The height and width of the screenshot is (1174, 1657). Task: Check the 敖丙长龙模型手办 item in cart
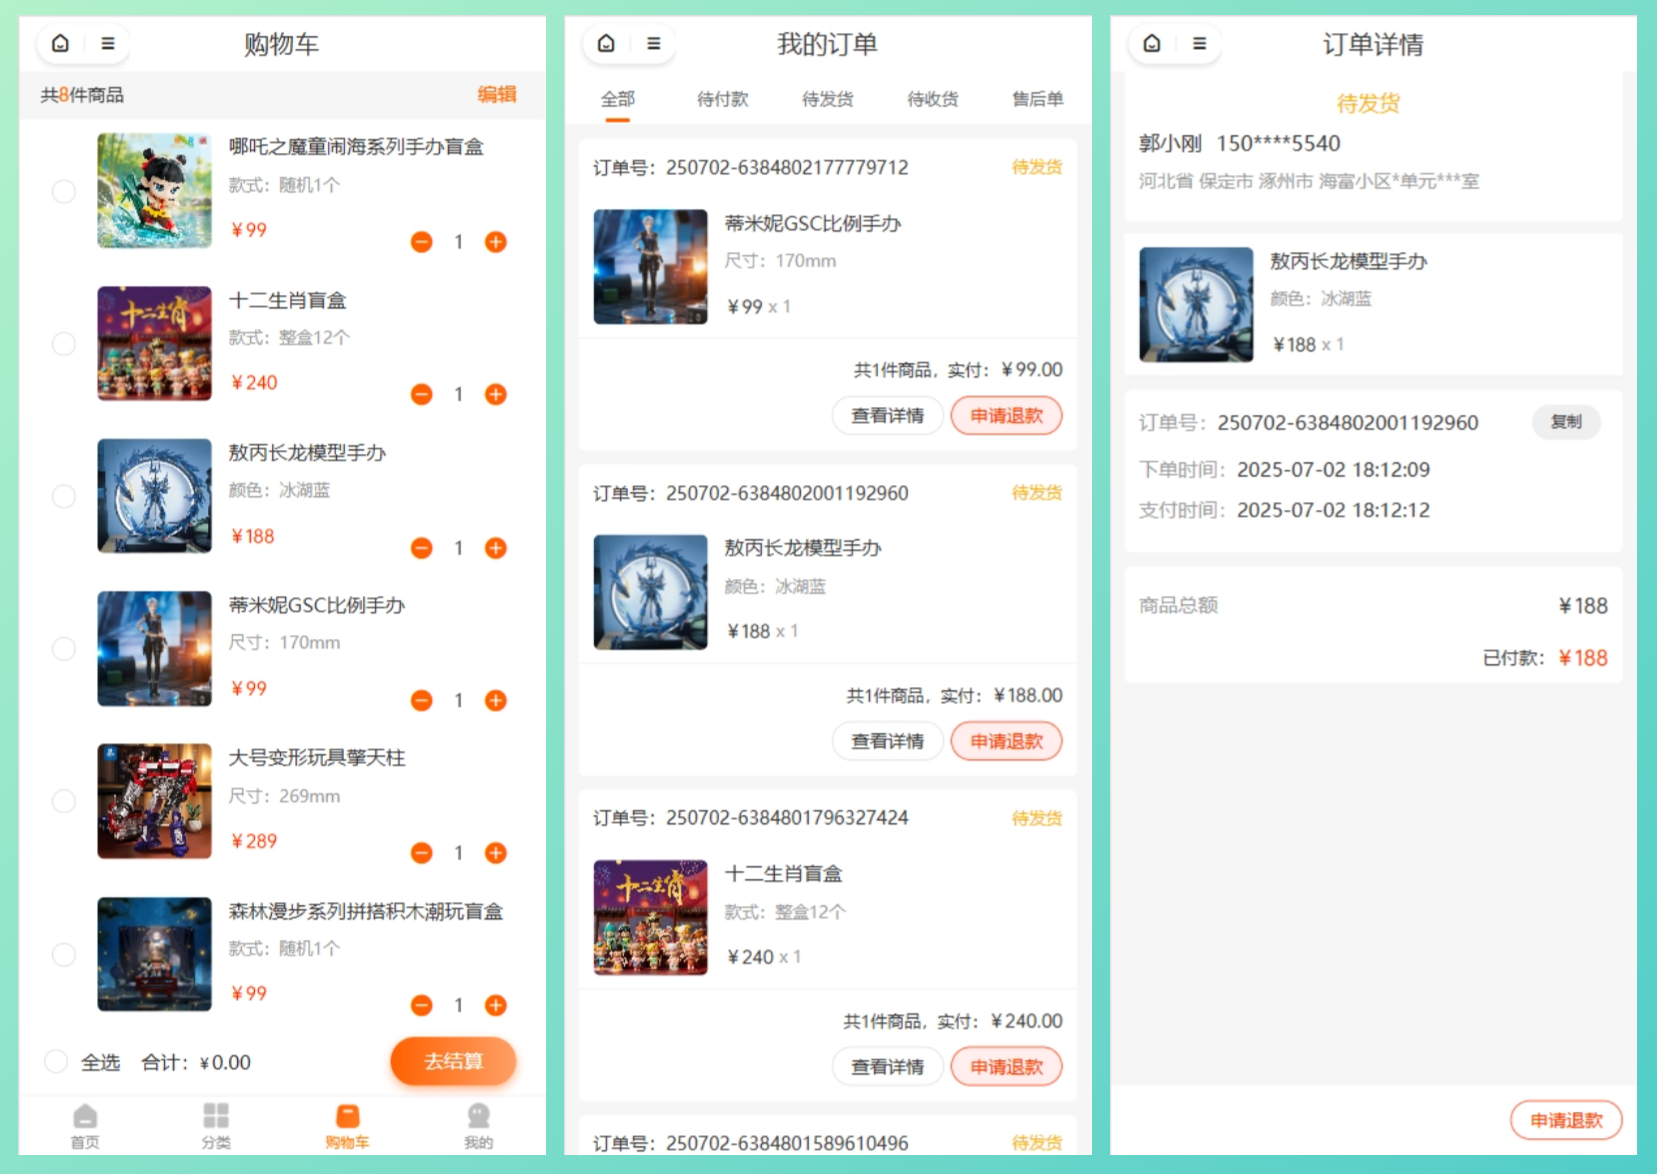pyautogui.click(x=64, y=496)
